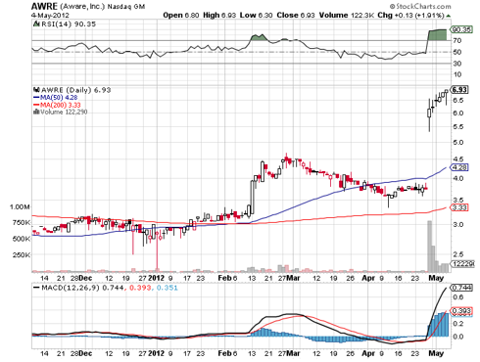Click the 90.35 RSI value badge
Screen dimensions: 480x362
pos(461,30)
